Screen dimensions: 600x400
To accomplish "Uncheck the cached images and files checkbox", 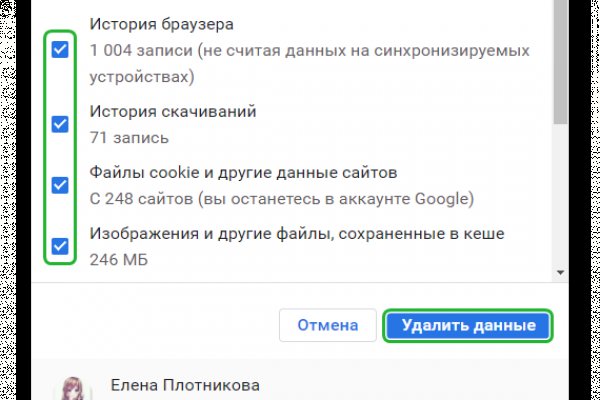I will click(x=60, y=245).
